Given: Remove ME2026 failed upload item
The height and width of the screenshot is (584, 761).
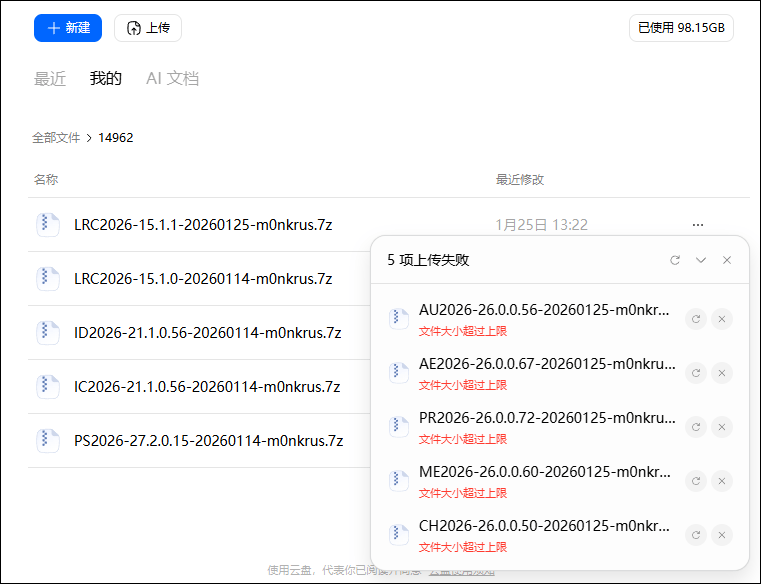Looking at the screenshot, I should click(722, 481).
